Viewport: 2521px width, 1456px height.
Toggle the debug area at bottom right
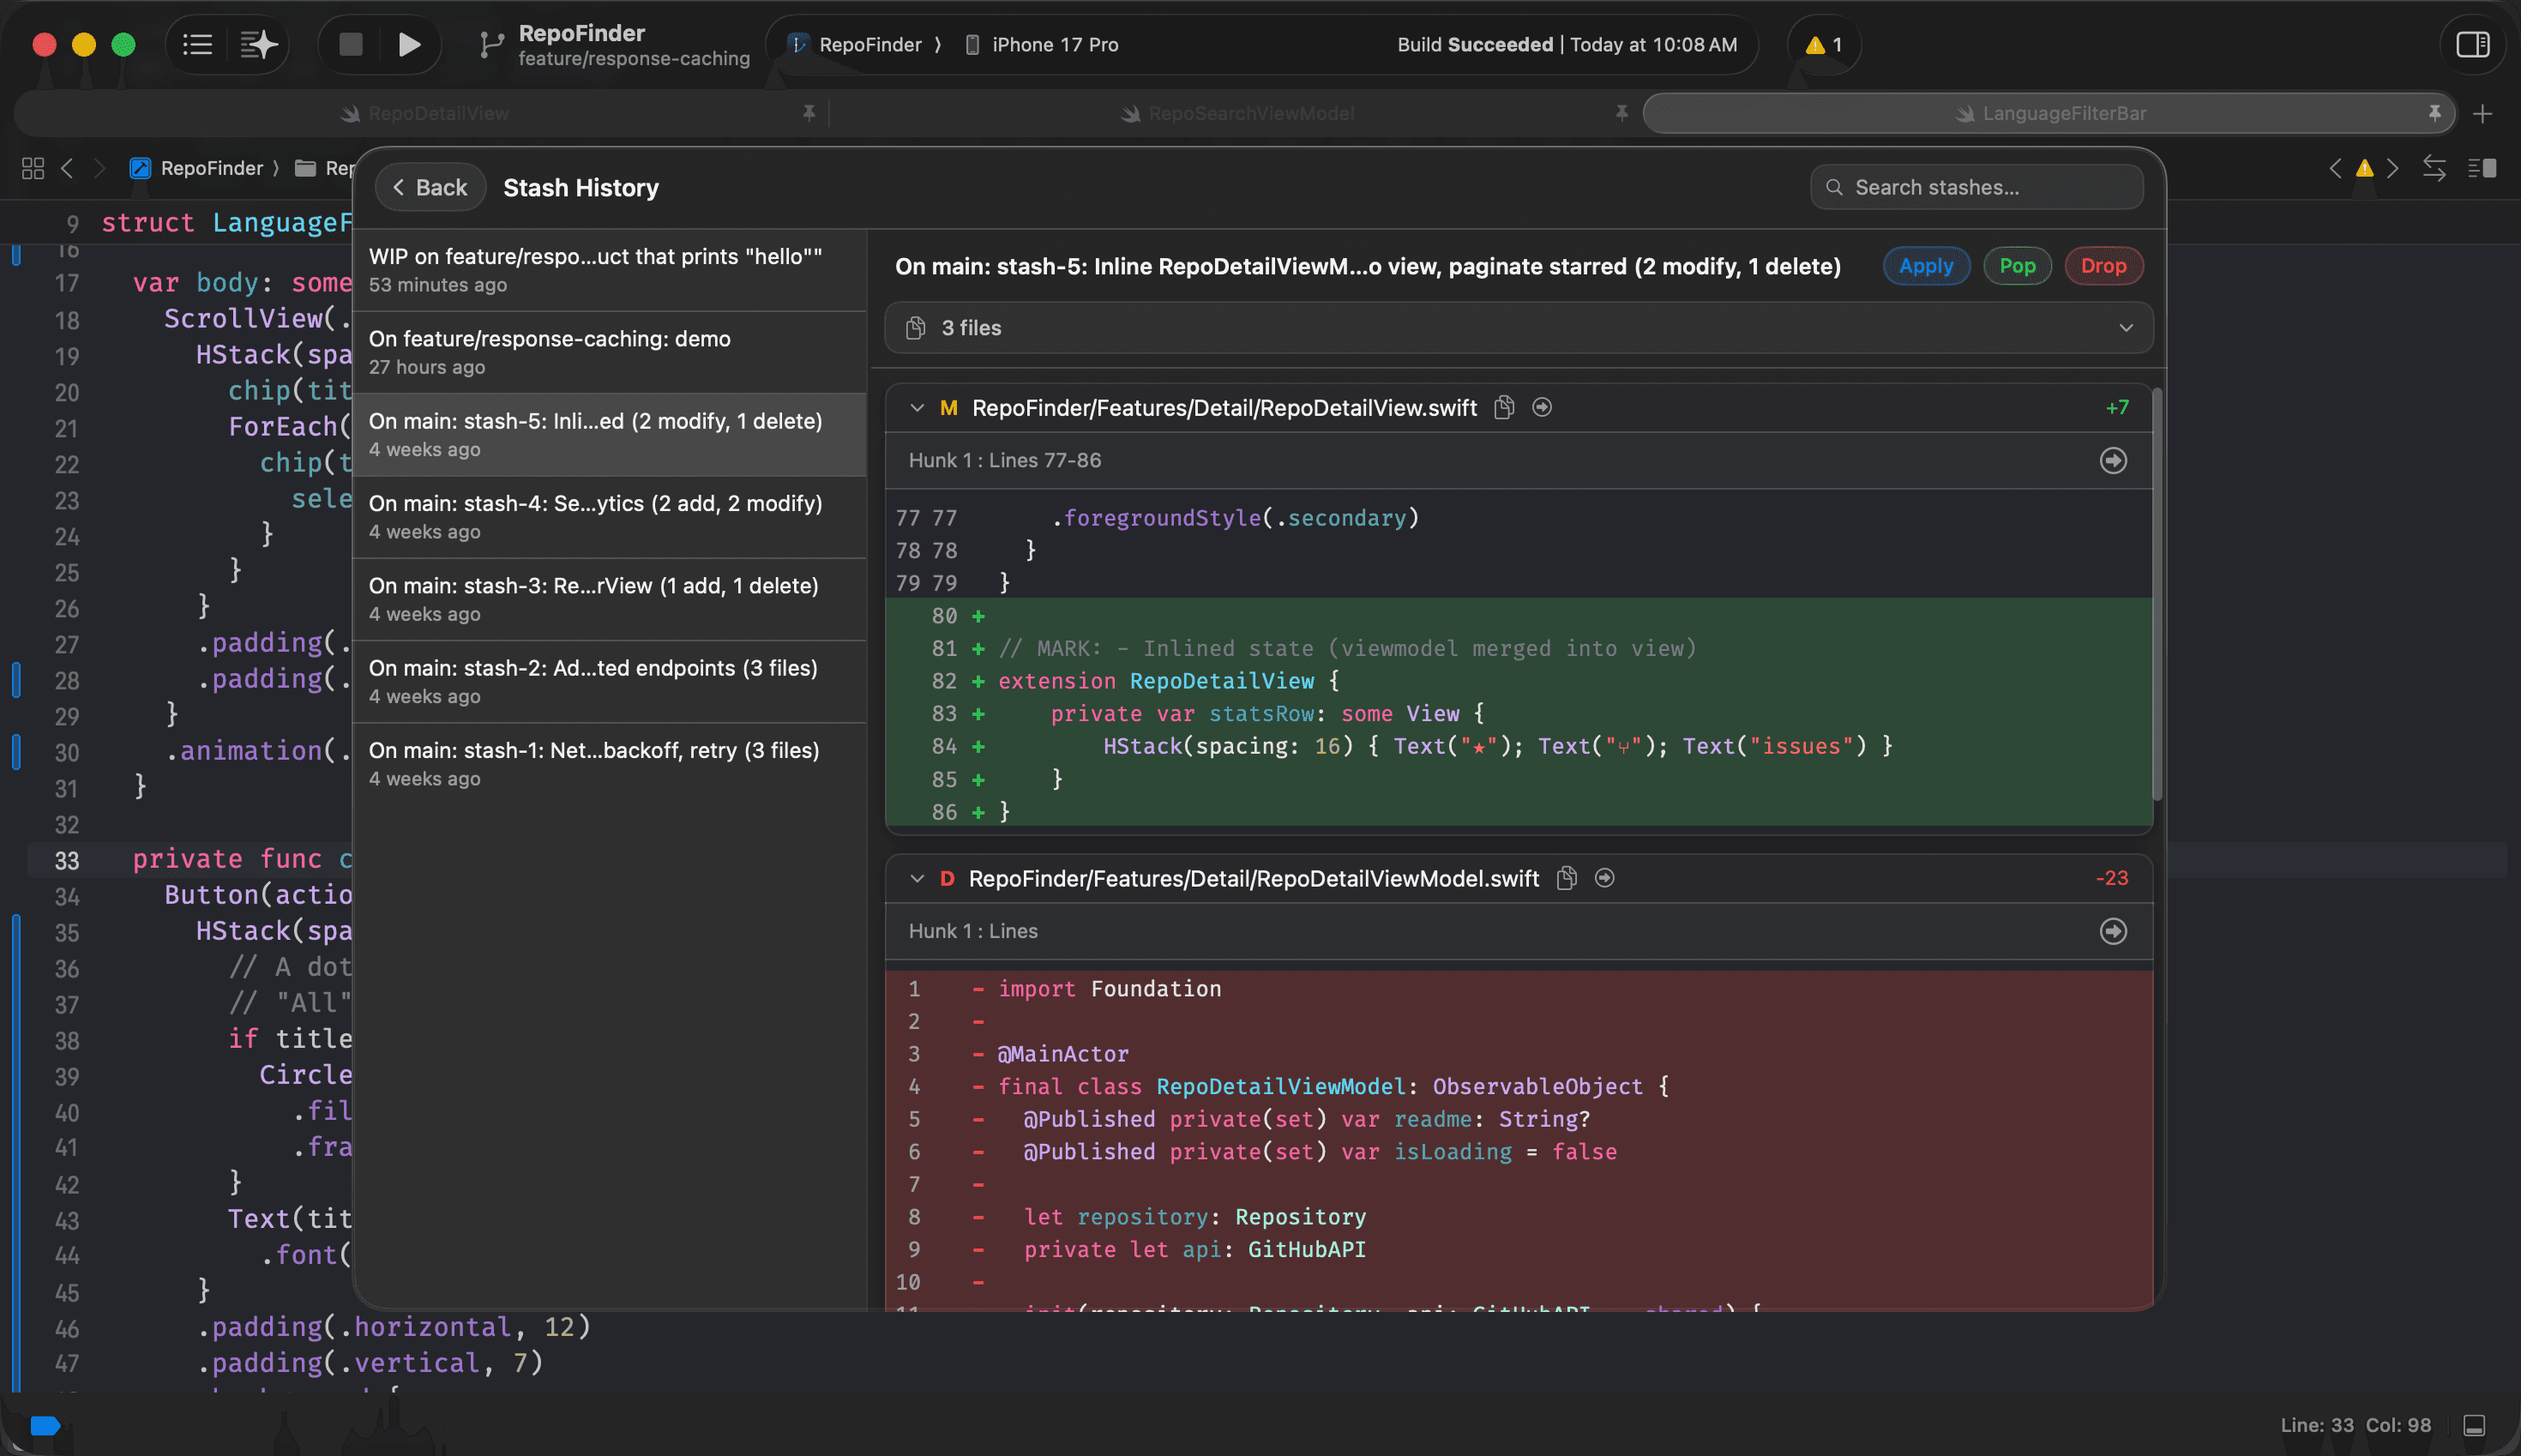point(2474,1425)
